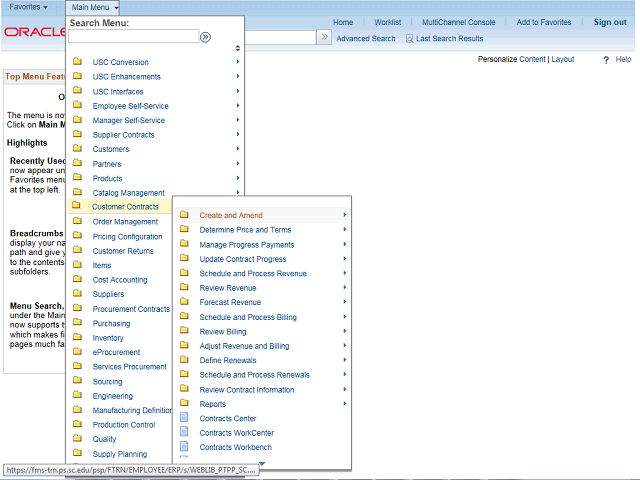Click the double-arrow search button in header

click(324, 37)
